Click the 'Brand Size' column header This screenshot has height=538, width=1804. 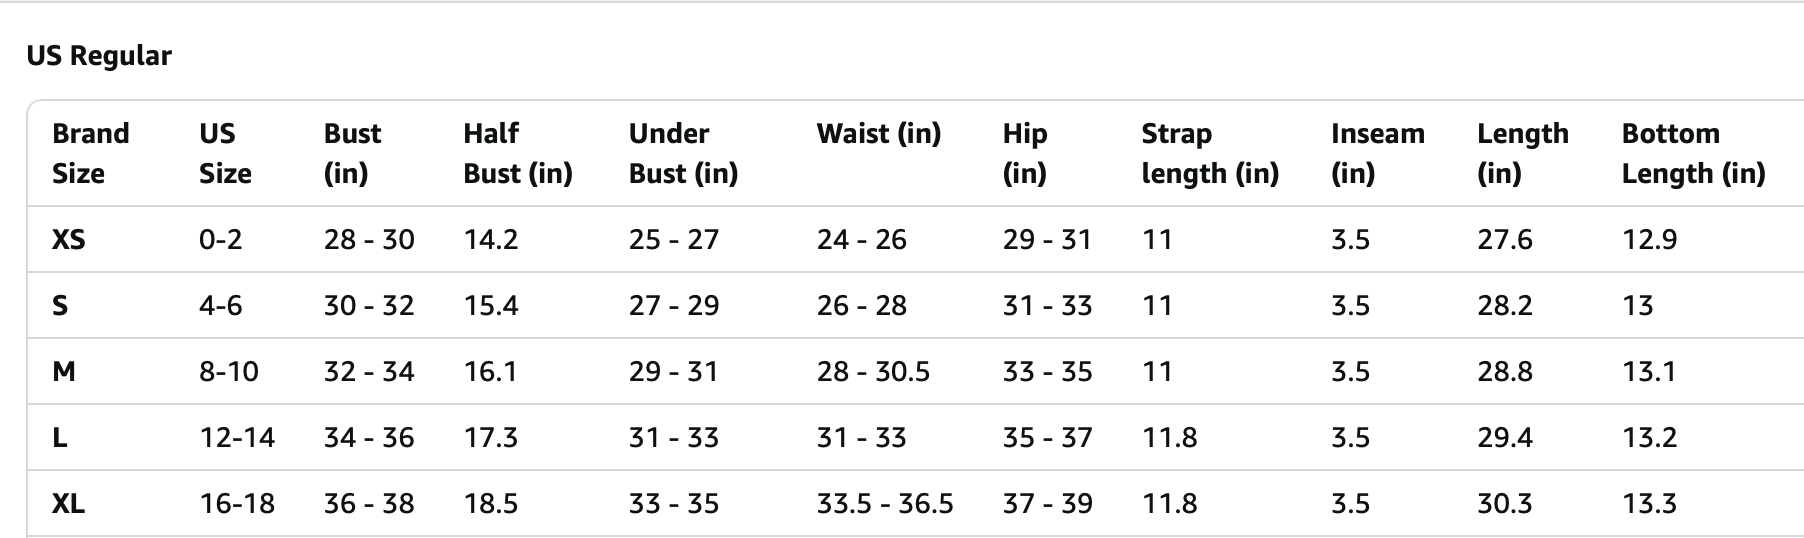(x=91, y=153)
